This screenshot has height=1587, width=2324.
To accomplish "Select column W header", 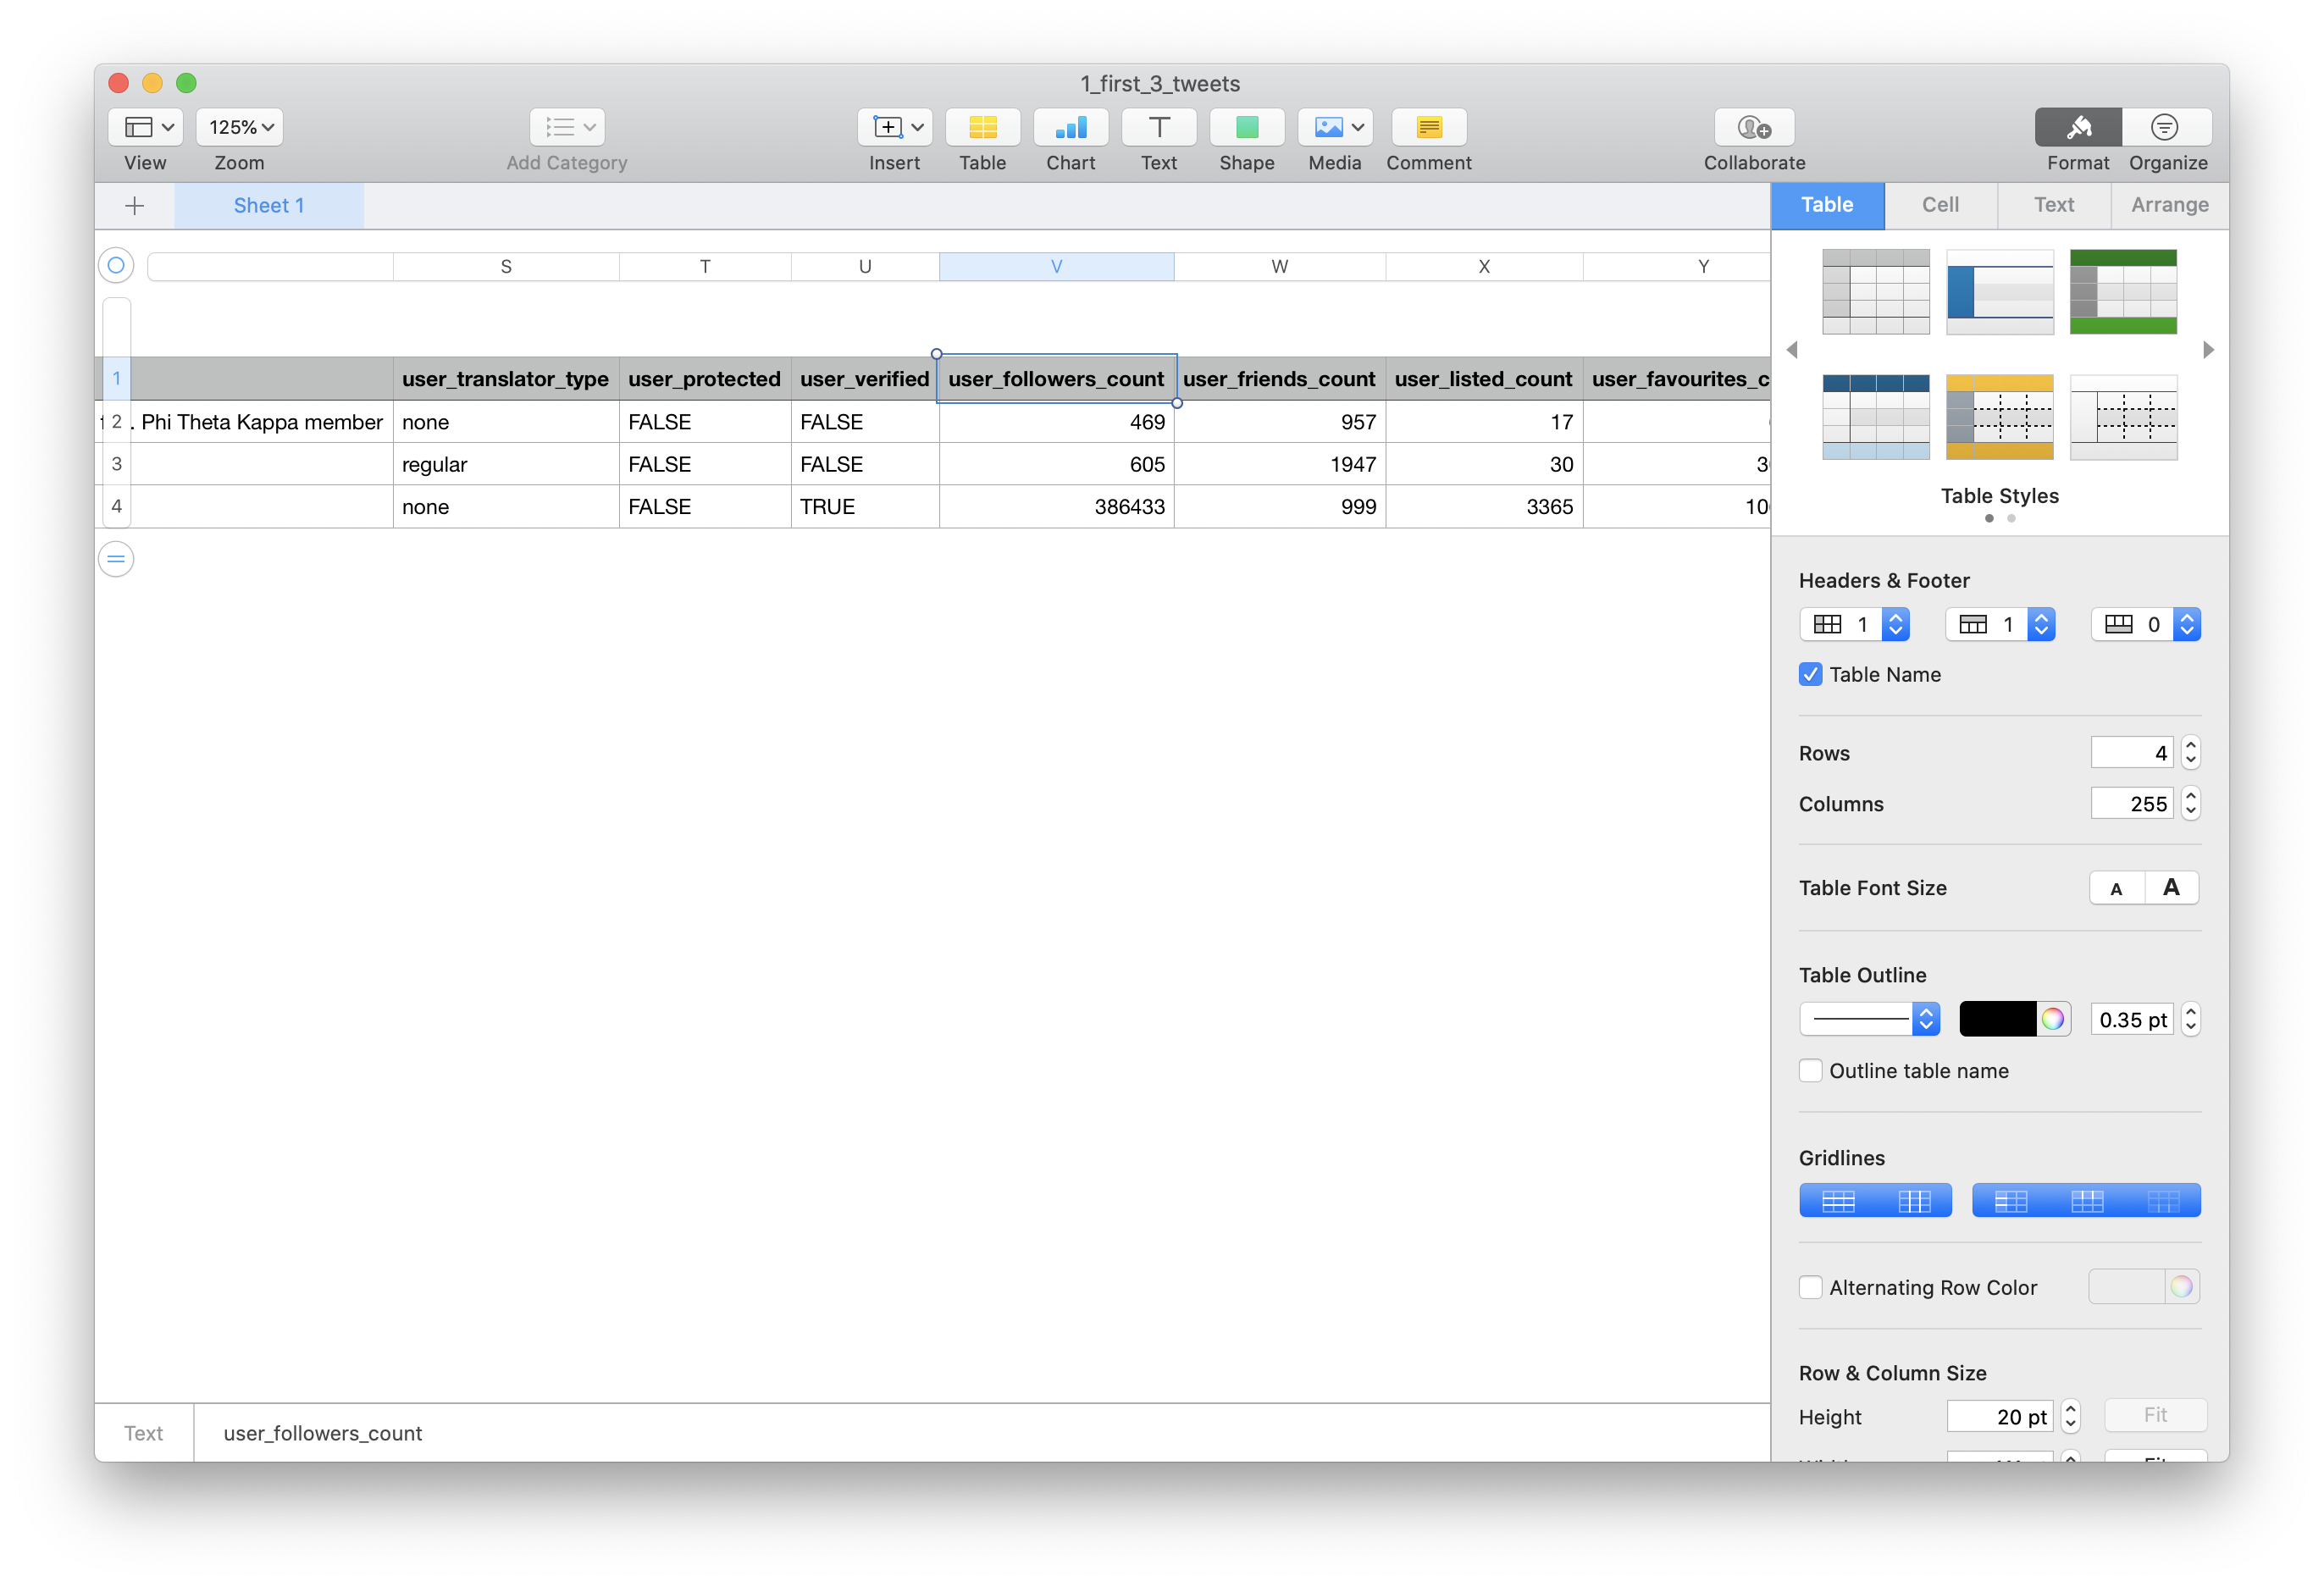I will click(1280, 266).
